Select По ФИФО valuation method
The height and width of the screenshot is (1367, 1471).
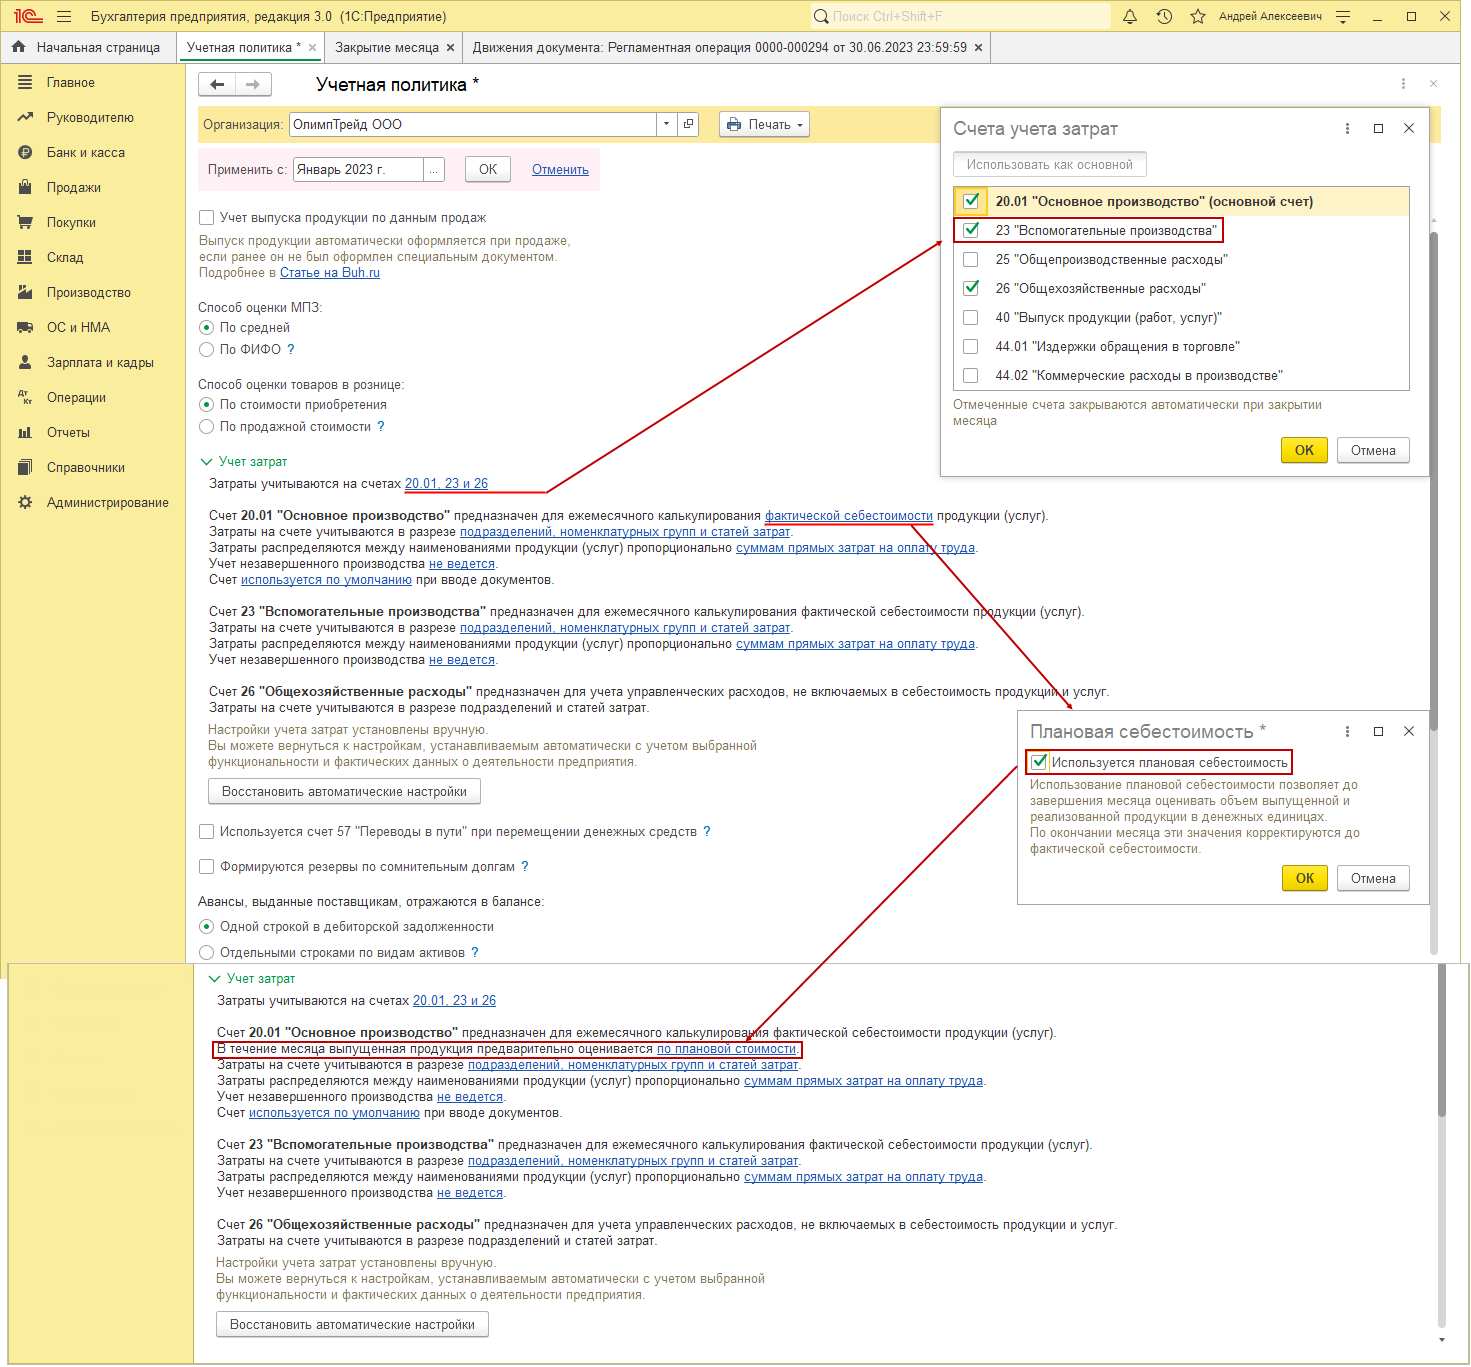pyautogui.click(x=206, y=350)
